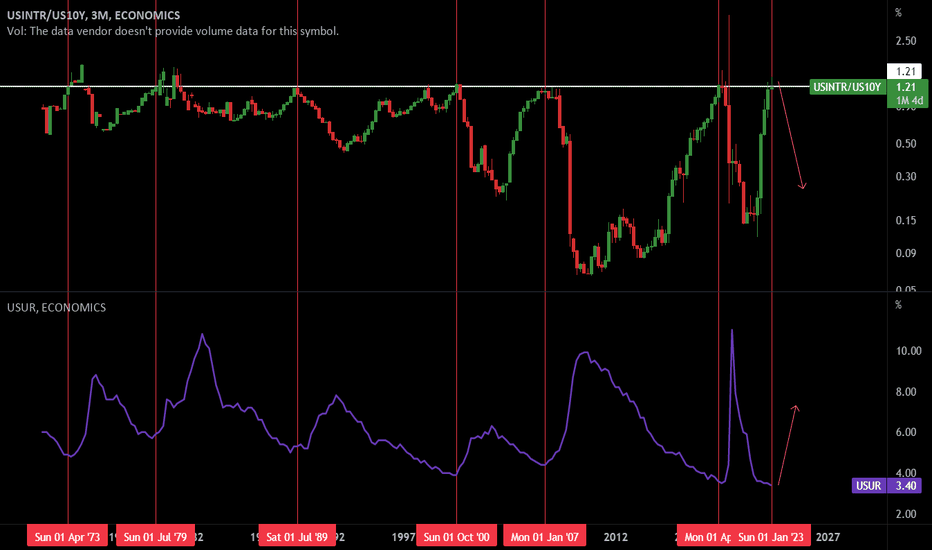Select the green USINTR/US10Y price label

coord(847,87)
